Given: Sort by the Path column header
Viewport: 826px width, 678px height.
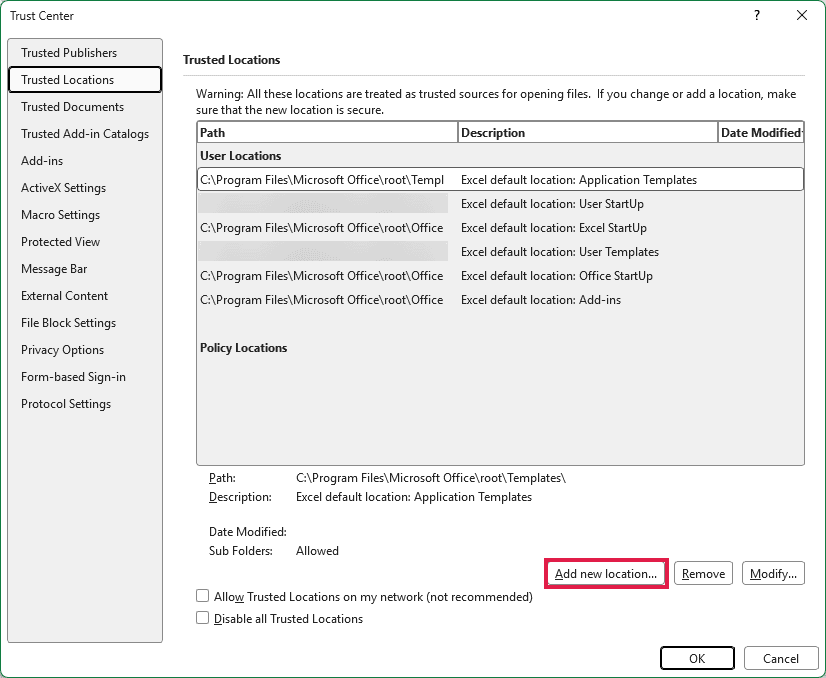Looking at the screenshot, I should coord(327,133).
